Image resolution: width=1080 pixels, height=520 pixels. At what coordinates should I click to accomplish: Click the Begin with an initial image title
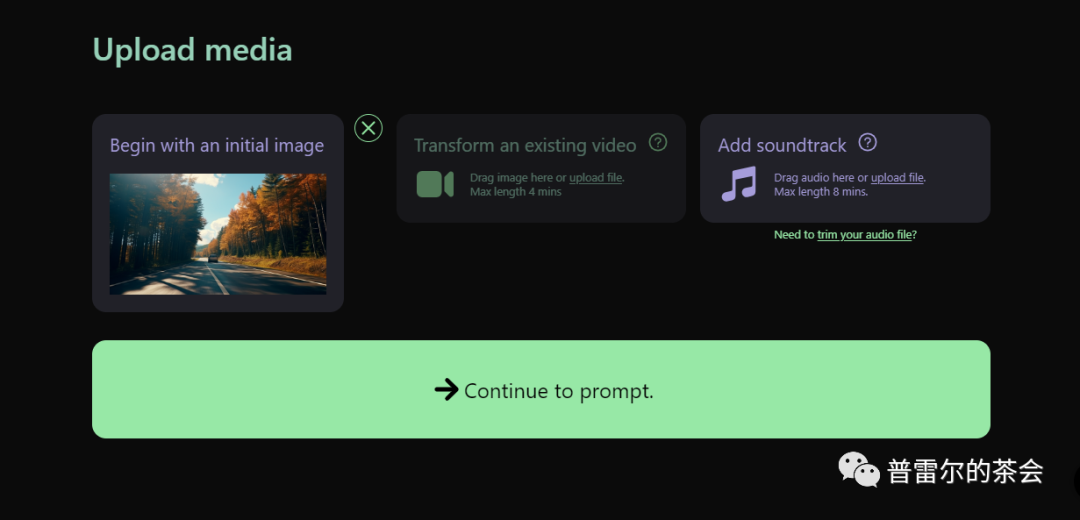click(x=217, y=146)
